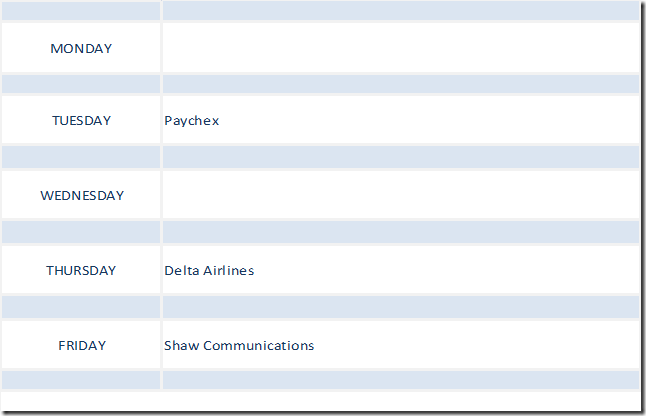Click blue separator cell between TUESDAY and WEDNESDAY

[80, 158]
